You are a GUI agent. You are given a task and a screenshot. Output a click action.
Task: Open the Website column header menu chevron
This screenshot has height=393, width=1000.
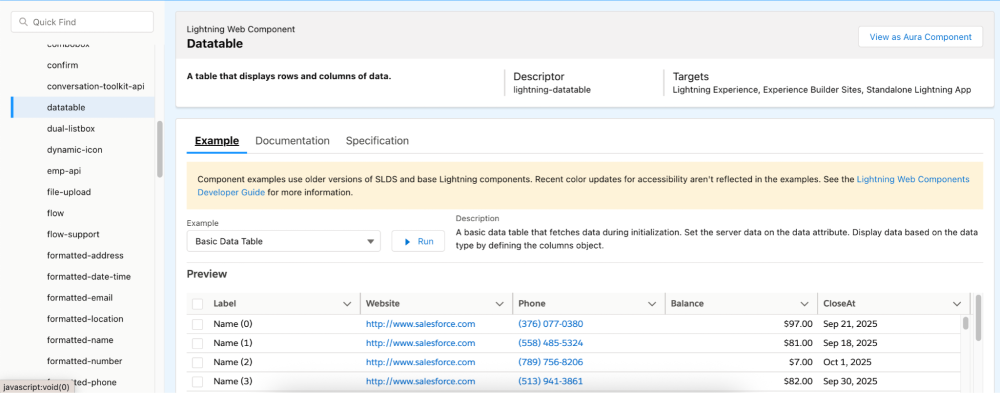point(499,304)
